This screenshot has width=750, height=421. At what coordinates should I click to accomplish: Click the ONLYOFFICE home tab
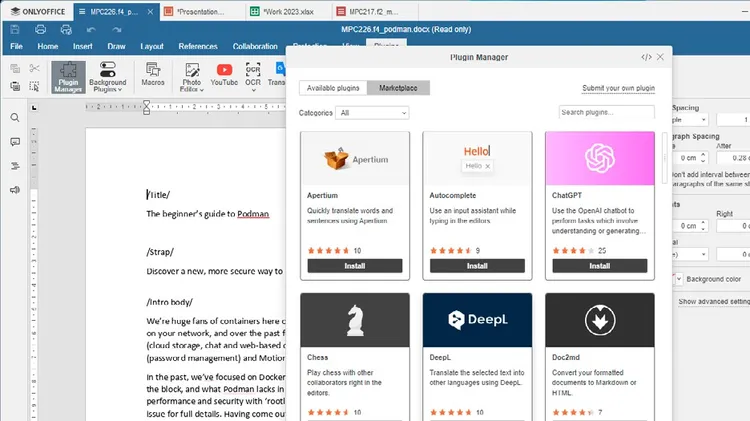point(38,11)
